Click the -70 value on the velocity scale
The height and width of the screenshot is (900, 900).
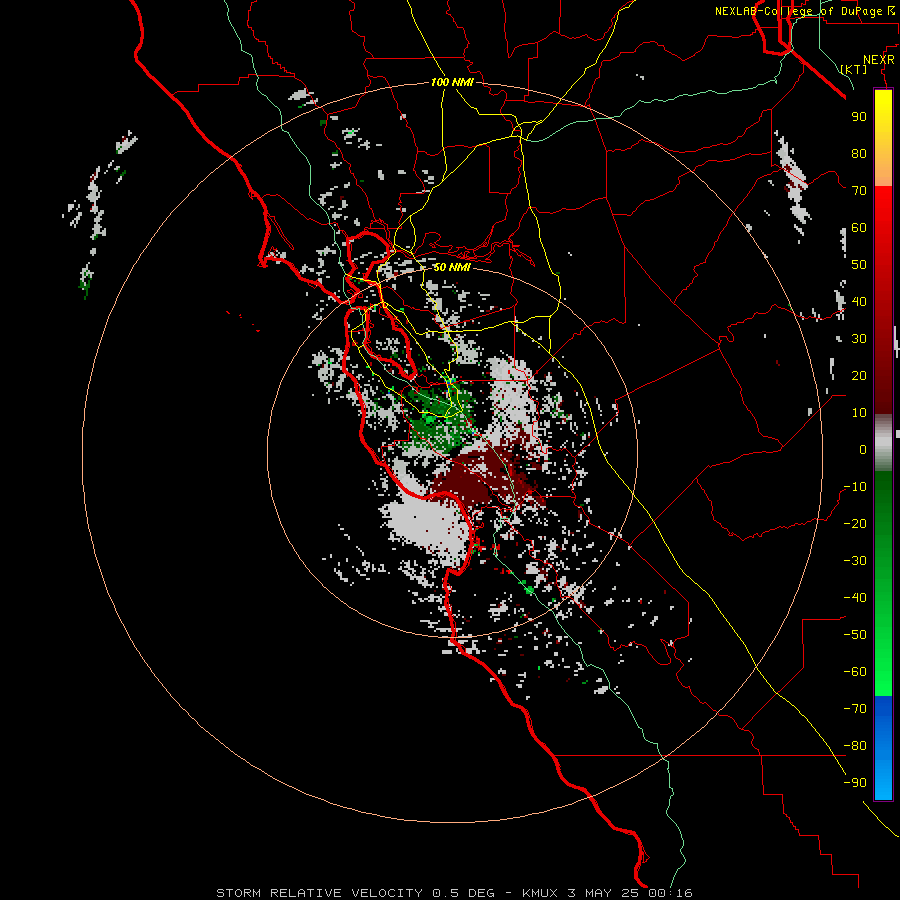coord(855,709)
